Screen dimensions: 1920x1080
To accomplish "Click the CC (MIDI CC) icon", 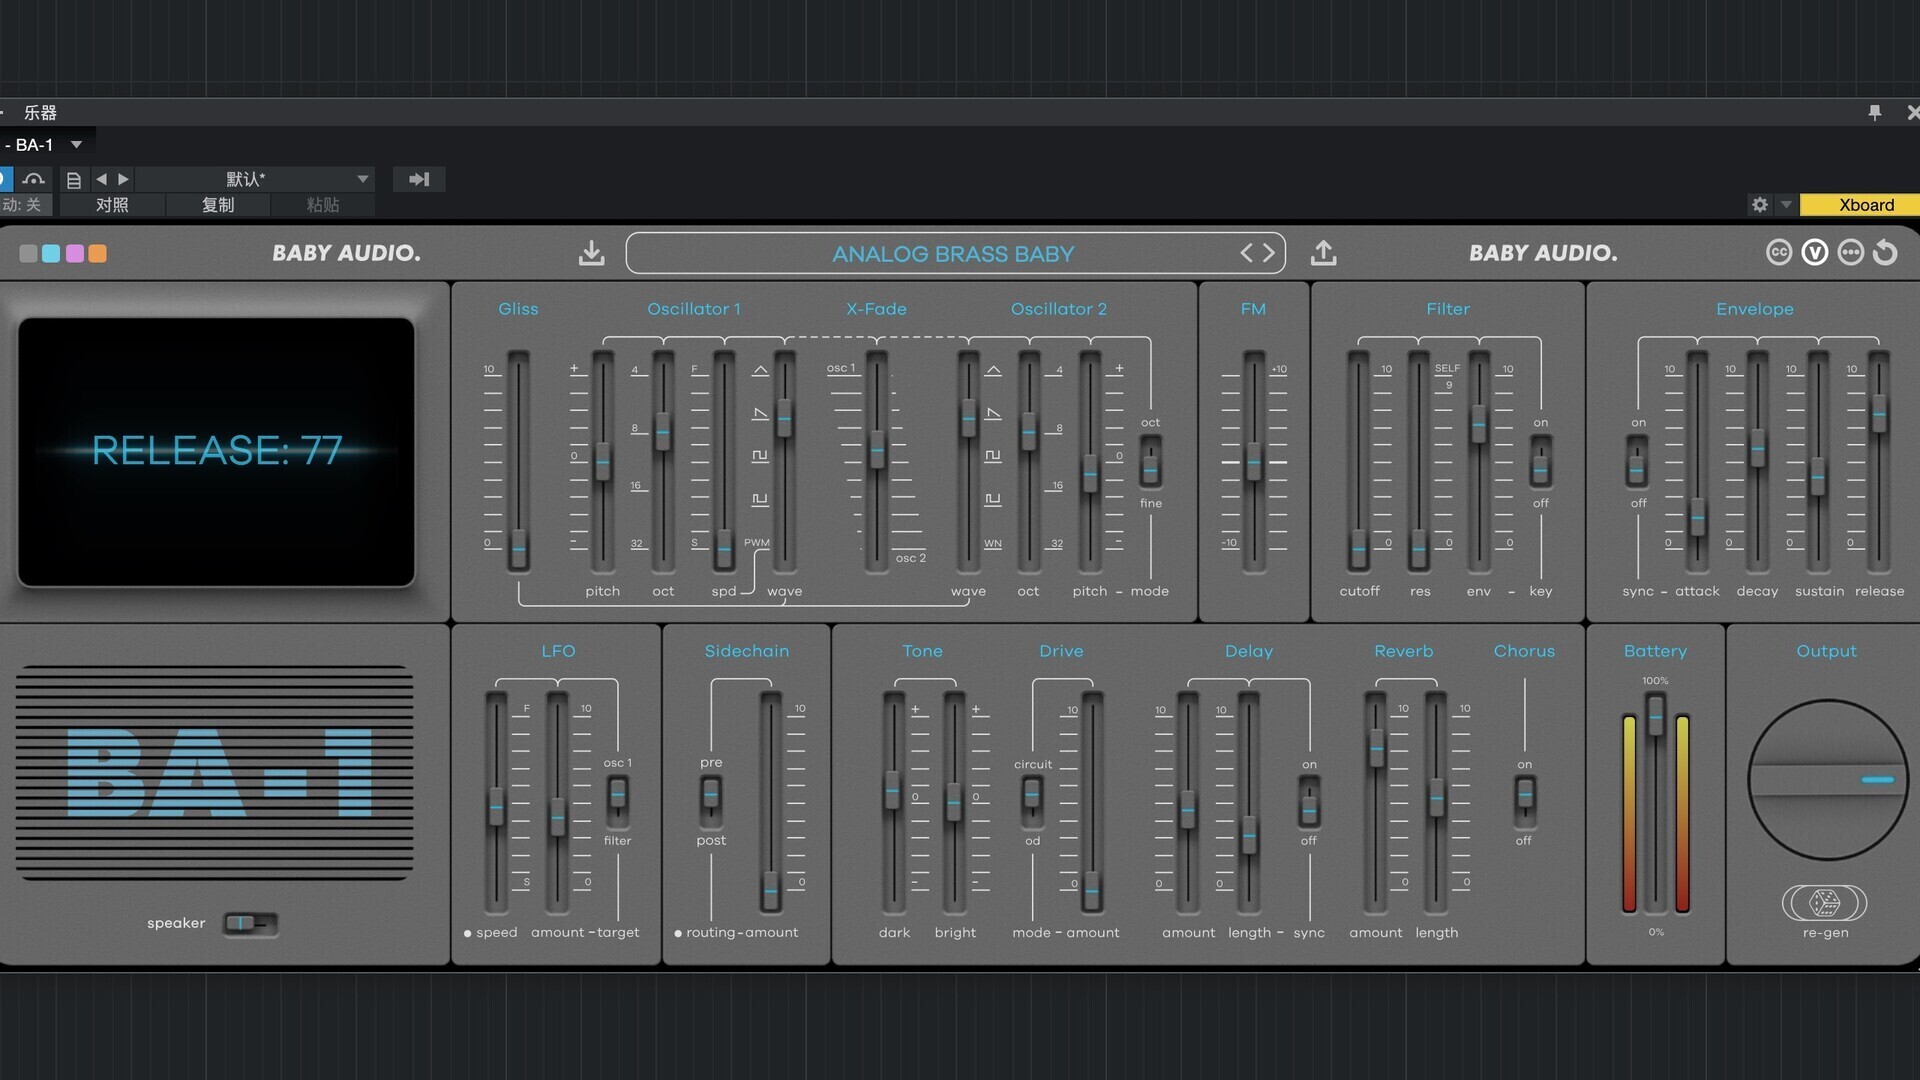I will (1778, 253).
